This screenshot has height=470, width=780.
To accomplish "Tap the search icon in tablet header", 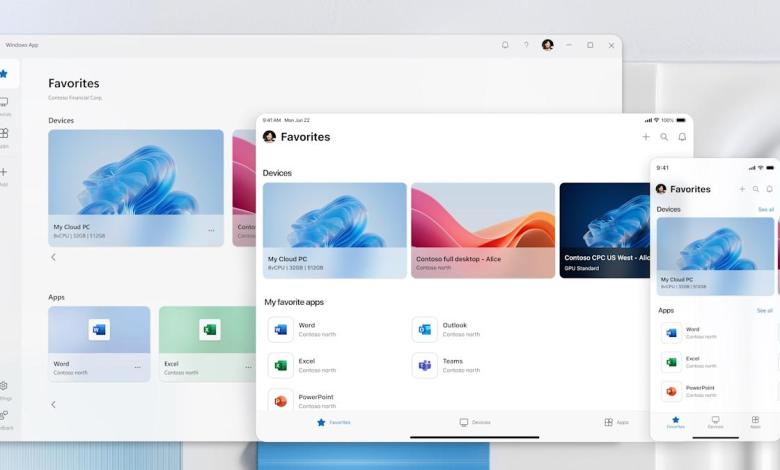I will coord(664,137).
